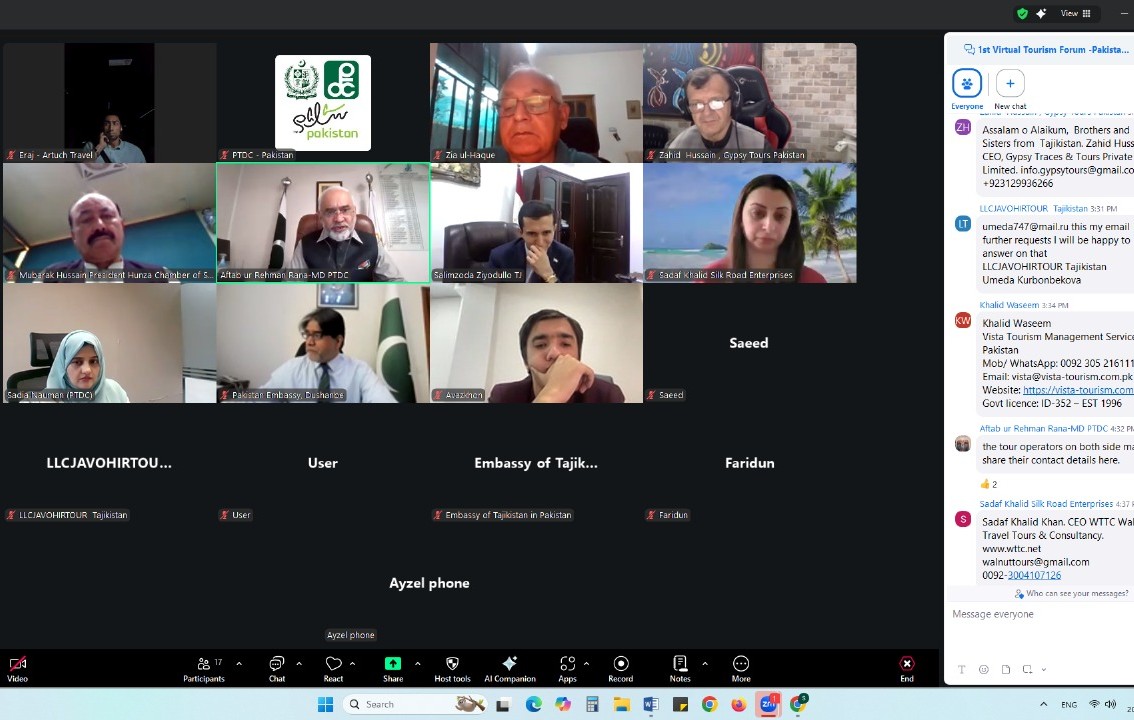Open the vista-tourism.com website link
The width and height of the screenshot is (1134, 720).
click(1078, 390)
